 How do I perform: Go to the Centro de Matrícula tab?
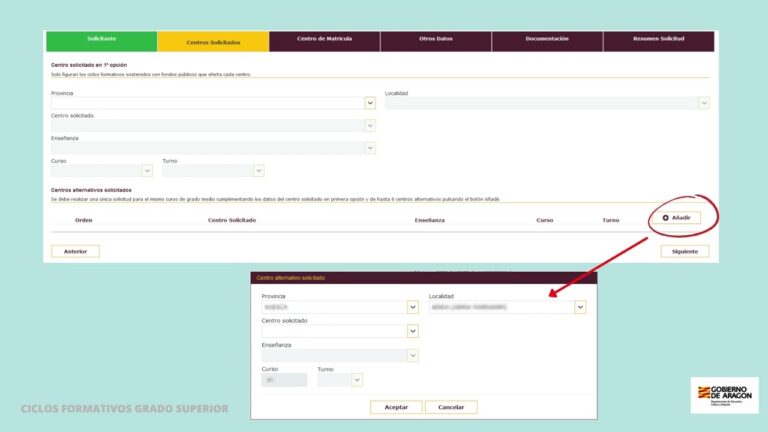(324, 41)
